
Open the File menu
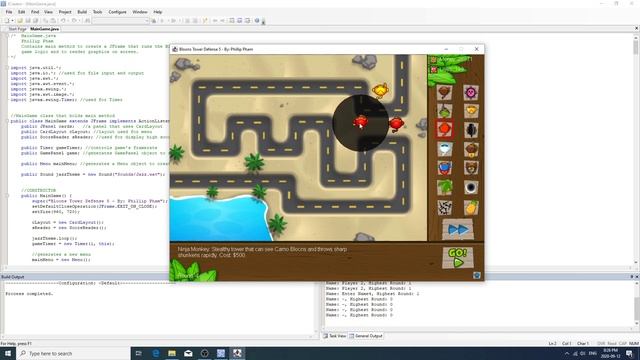click(x=9, y=12)
